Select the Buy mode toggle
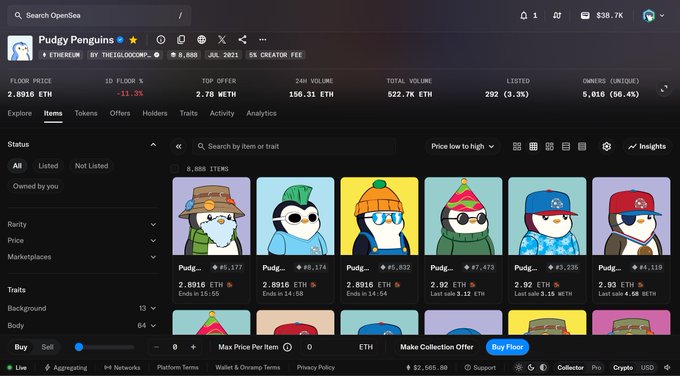The image size is (680, 376). [x=21, y=347]
